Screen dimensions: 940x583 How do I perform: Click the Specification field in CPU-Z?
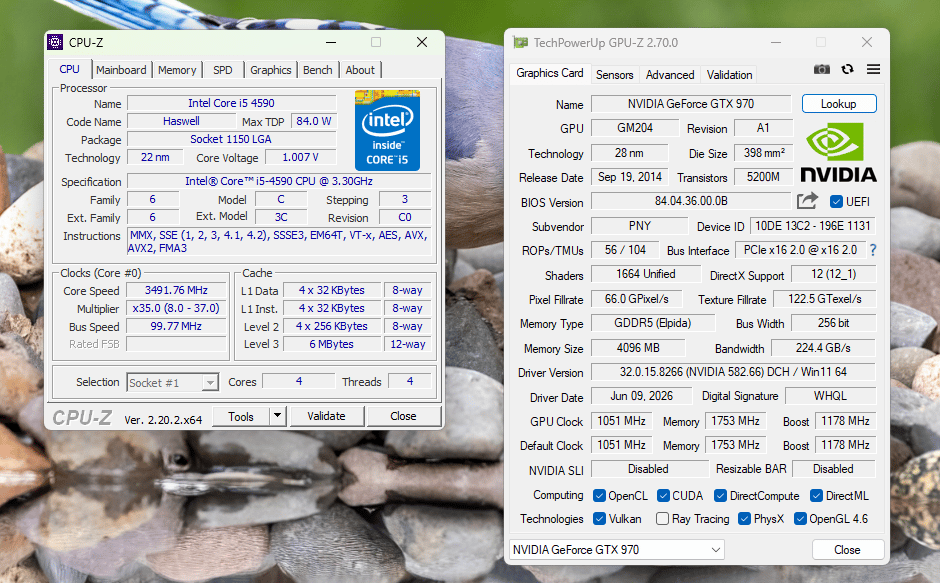[x=279, y=181]
